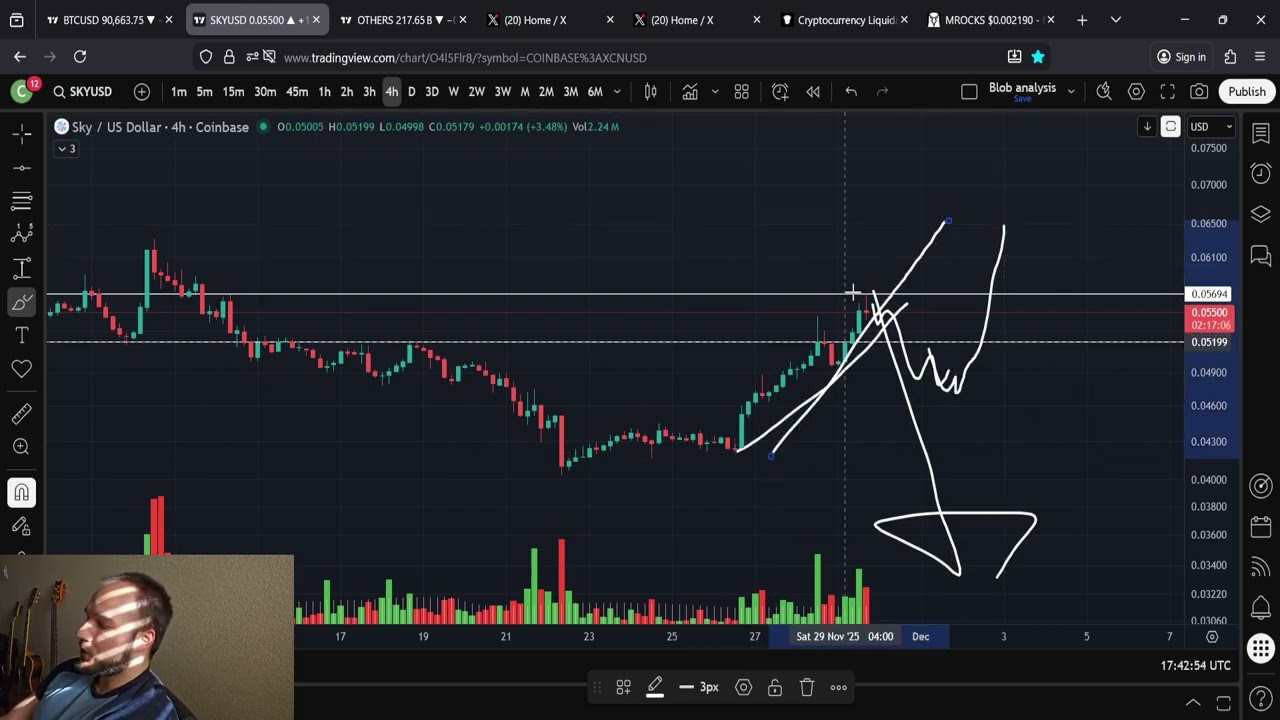
Task: Open the Fibonacci and Gann tools
Action: pyautogui.click(x=21, y=201)
